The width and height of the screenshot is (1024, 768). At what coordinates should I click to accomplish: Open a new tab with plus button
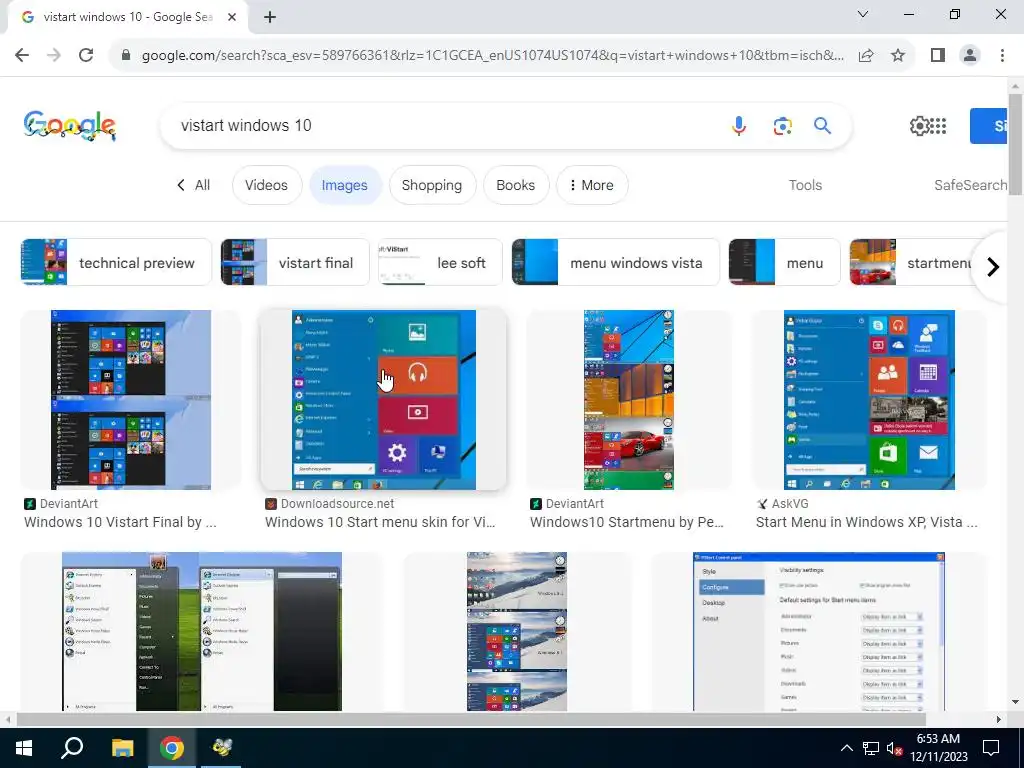point(270,17)
